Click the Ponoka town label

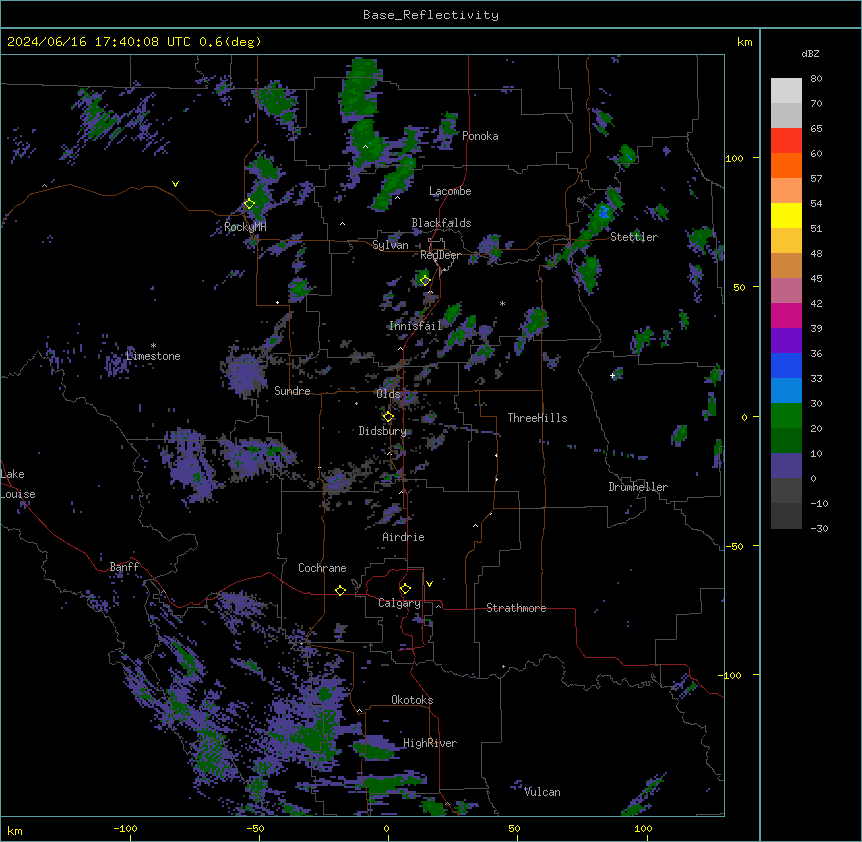click(480, 136)
